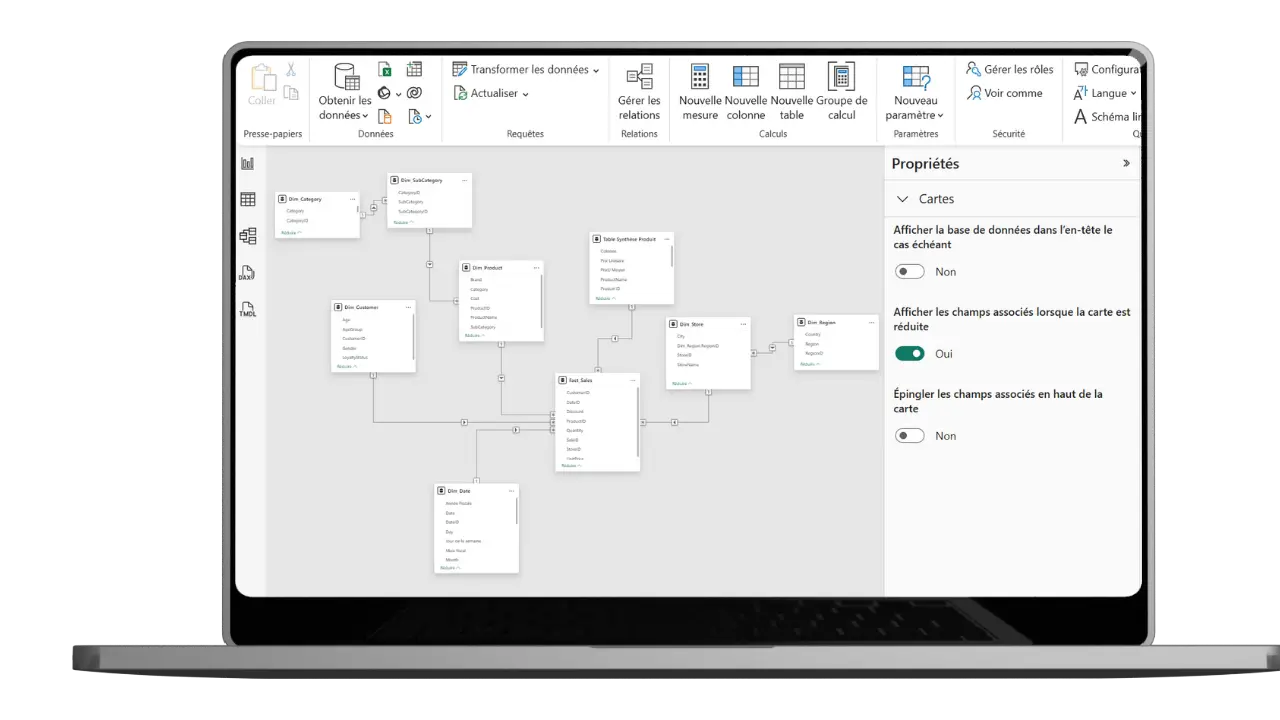Click Gérer les rôles
This screenshot has height=720, width=1280.
[x=1009, y=70]
